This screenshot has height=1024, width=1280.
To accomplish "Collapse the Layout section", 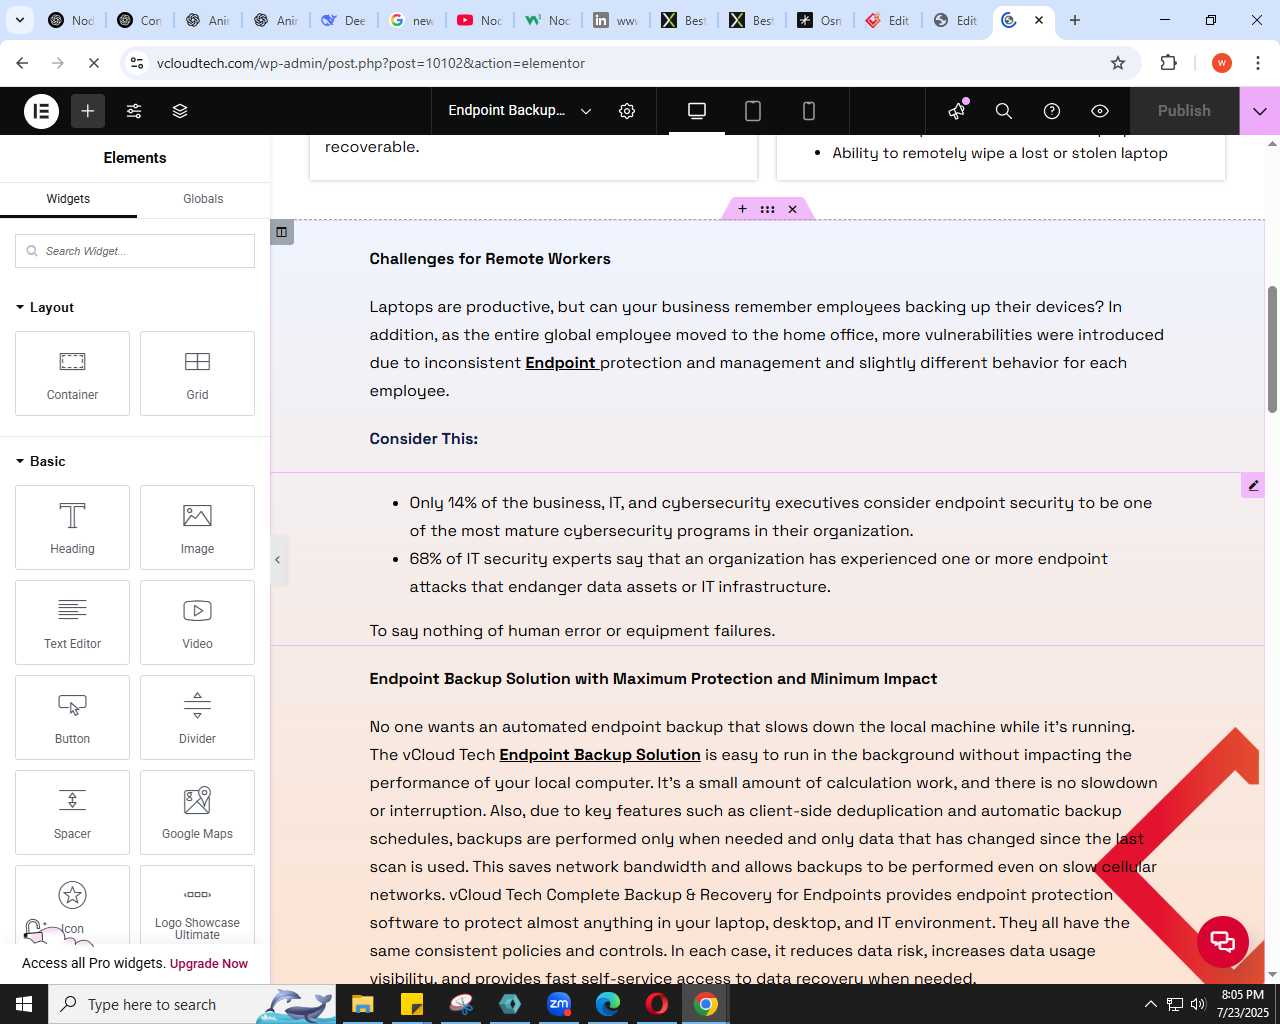I will point(45,307).
